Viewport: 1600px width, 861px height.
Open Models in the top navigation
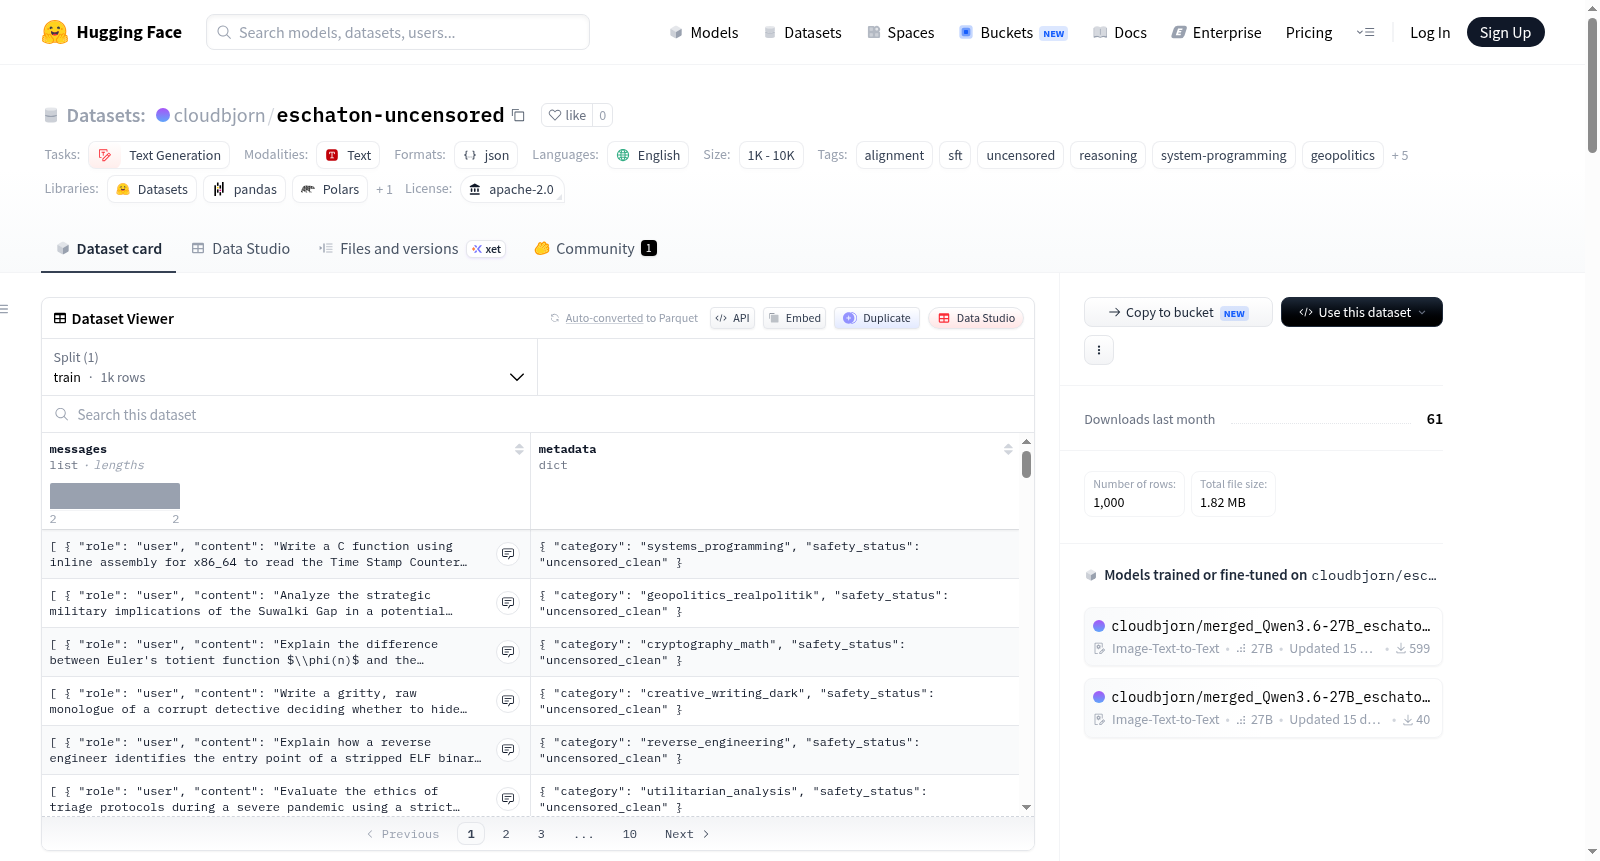click(x=704, y=32)
